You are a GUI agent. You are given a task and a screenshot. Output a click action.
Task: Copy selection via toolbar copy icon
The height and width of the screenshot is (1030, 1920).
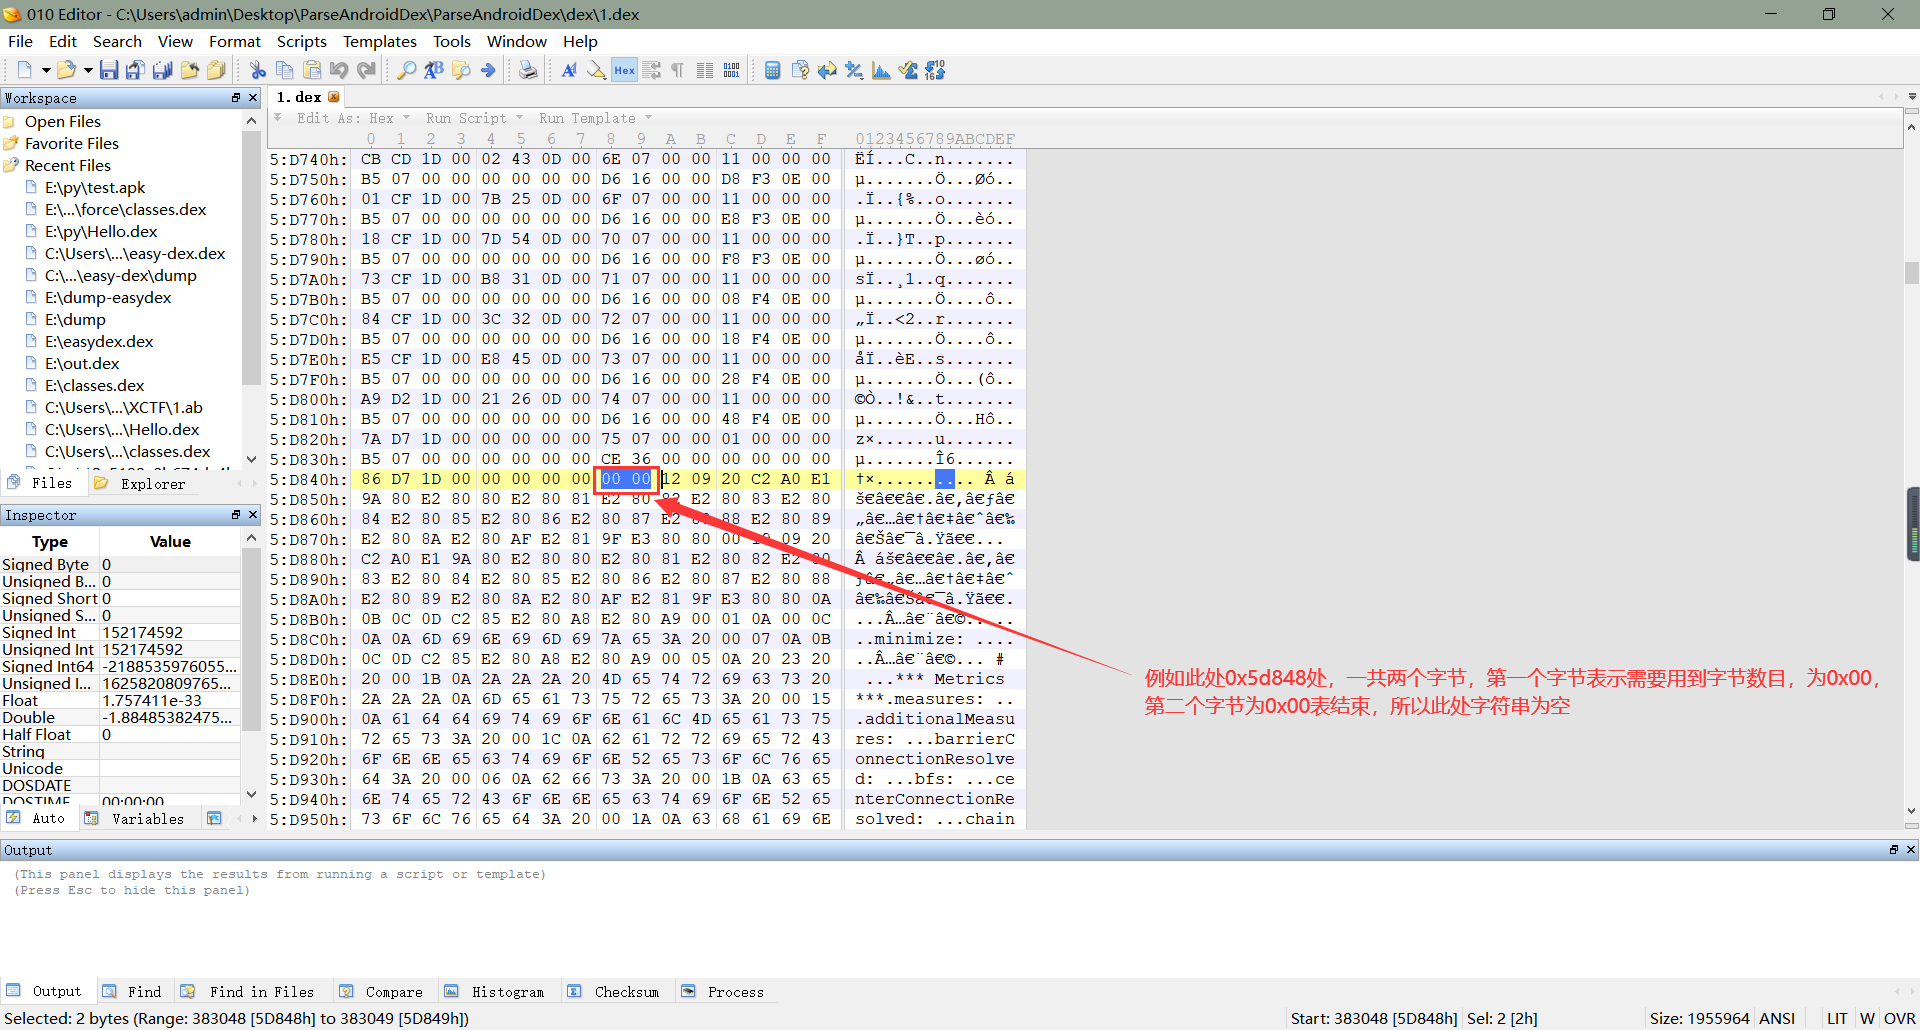(285, 70)
